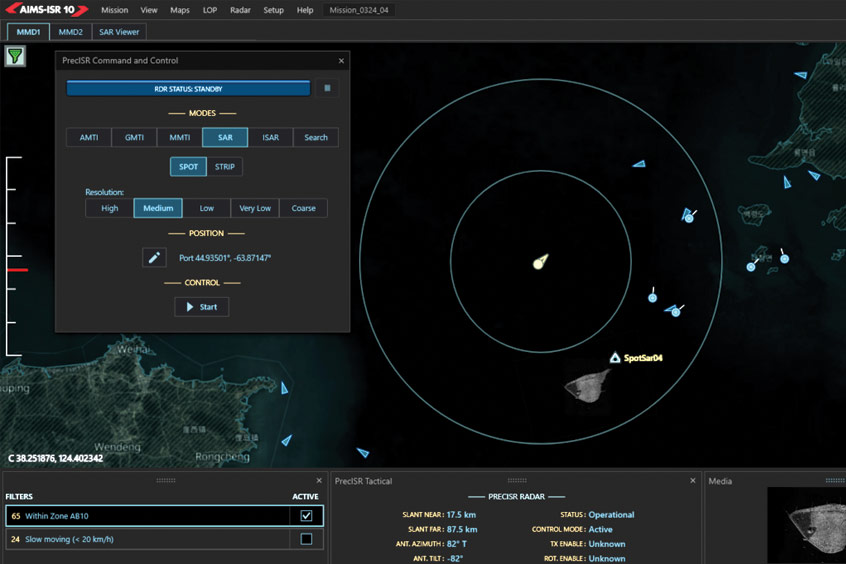Viewport: 846px width, 564px height.
Task: Switch to the SAR Viewer tab
Action: point(118,32)
